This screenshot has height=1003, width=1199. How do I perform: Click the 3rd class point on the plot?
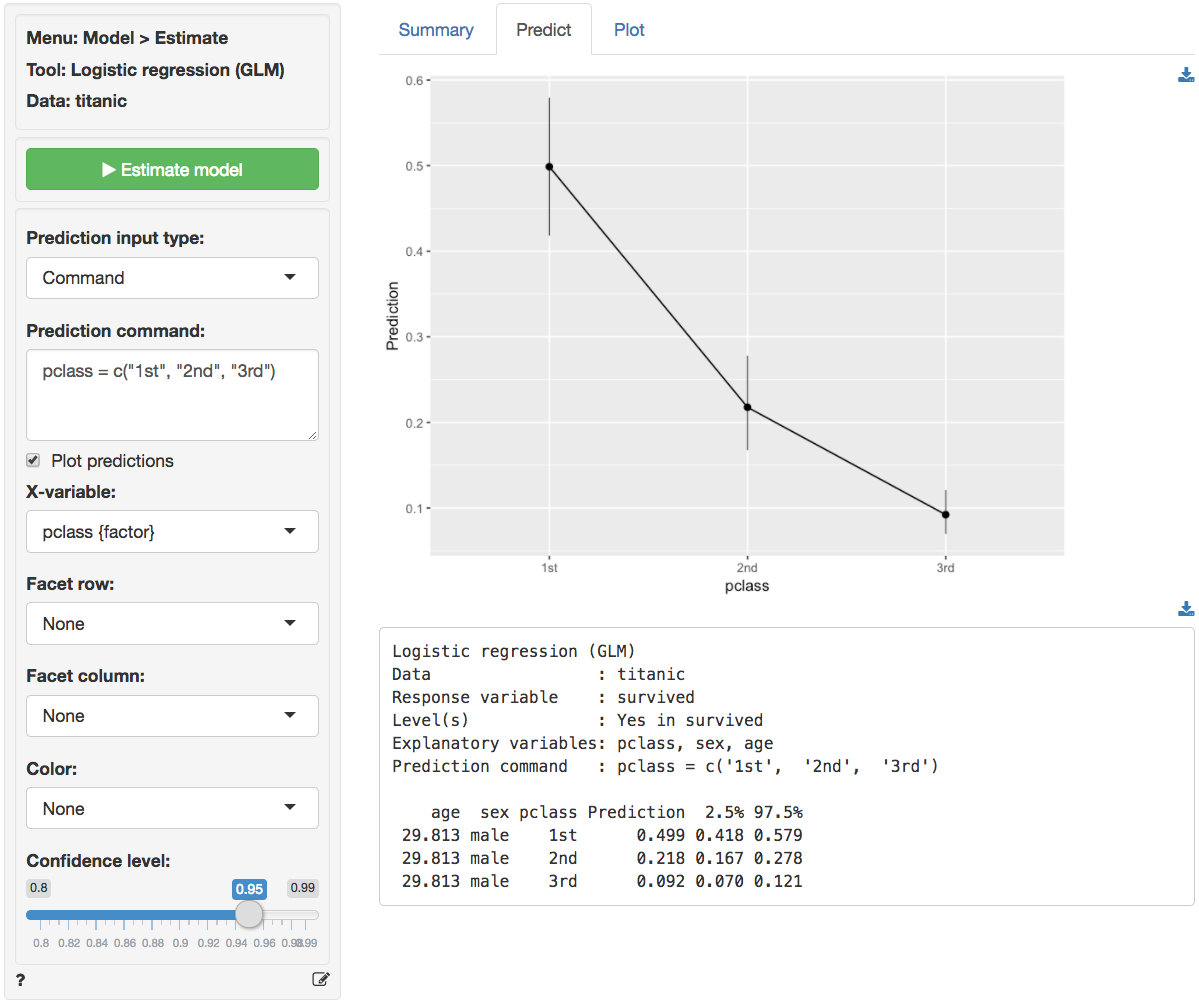pos(945,515)
